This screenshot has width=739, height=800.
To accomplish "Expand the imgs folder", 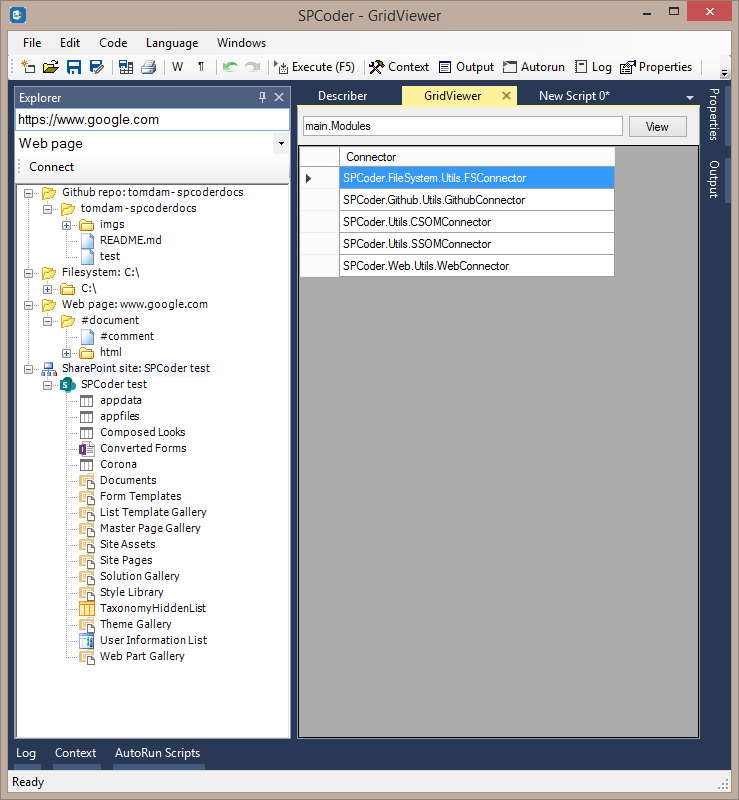I will coord(66,225).
